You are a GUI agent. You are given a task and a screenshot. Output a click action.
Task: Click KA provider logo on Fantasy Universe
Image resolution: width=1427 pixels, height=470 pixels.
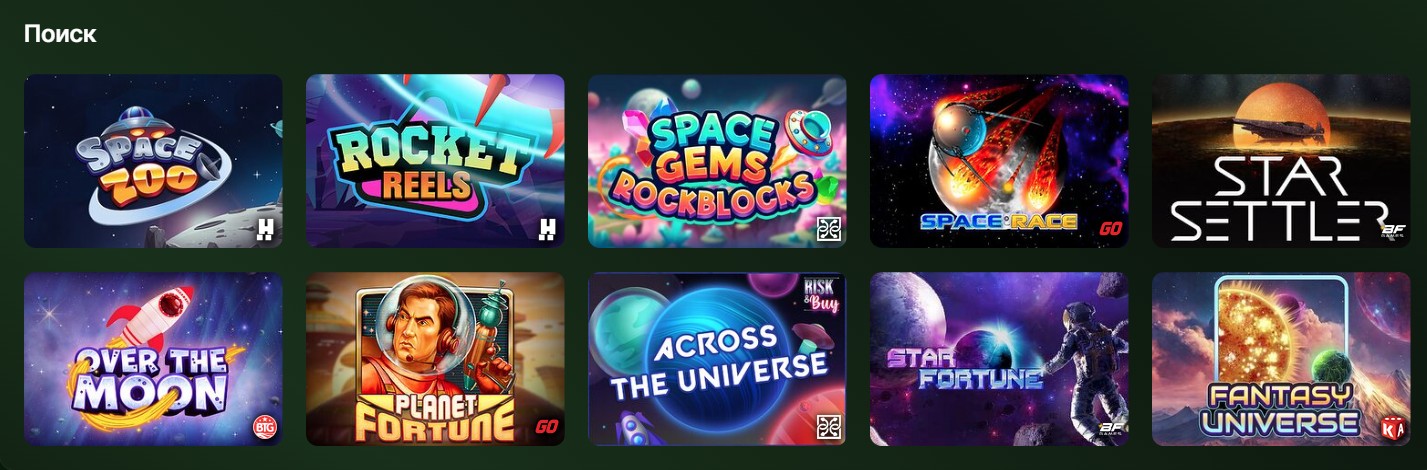pos(1392,427)
